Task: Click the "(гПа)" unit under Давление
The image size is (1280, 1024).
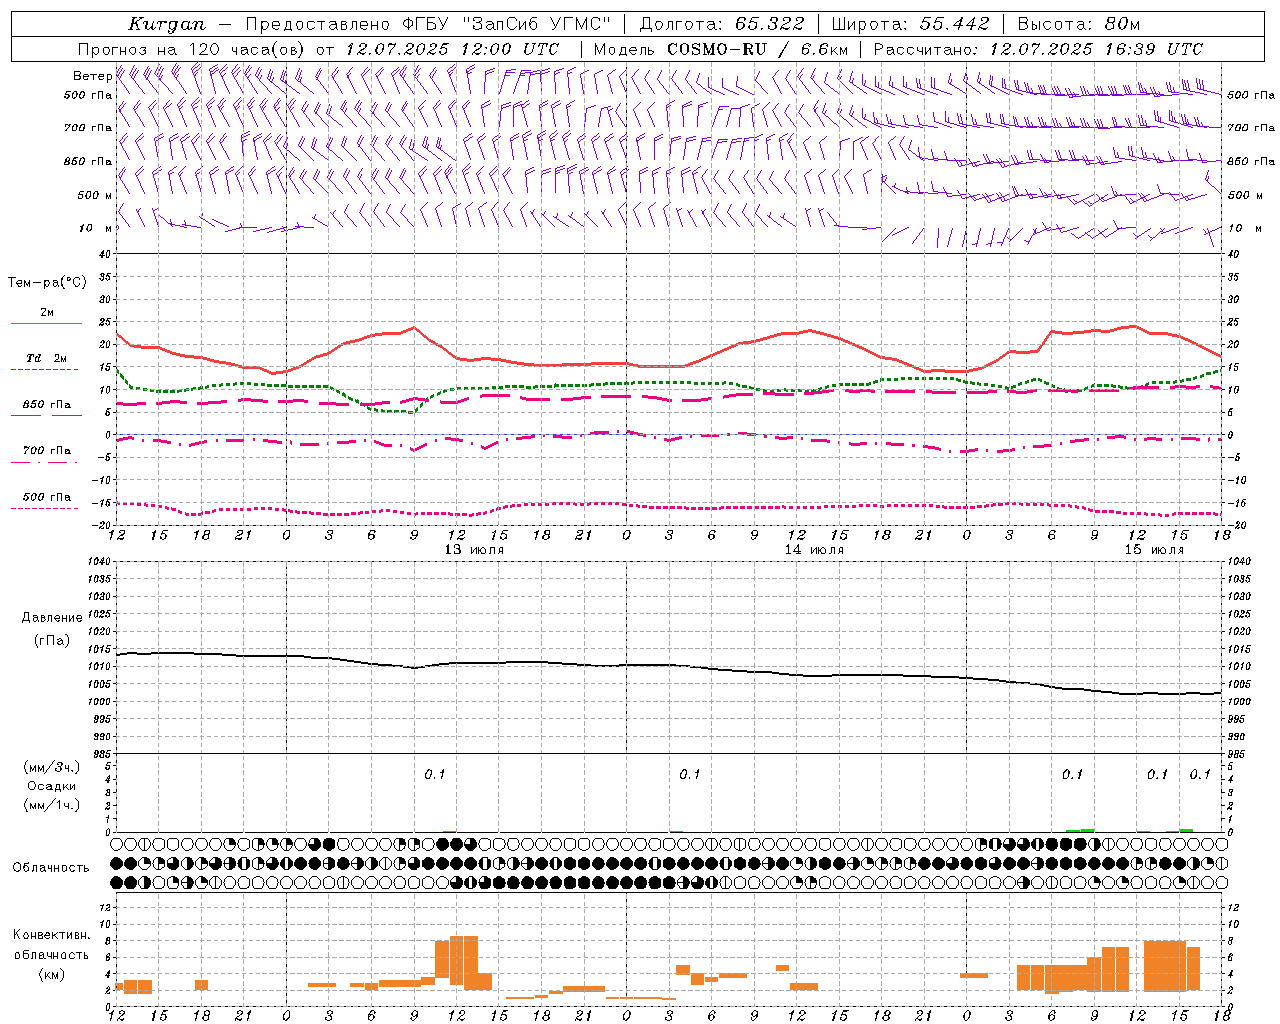Action: pyautogui.click(x=51, y=640)
